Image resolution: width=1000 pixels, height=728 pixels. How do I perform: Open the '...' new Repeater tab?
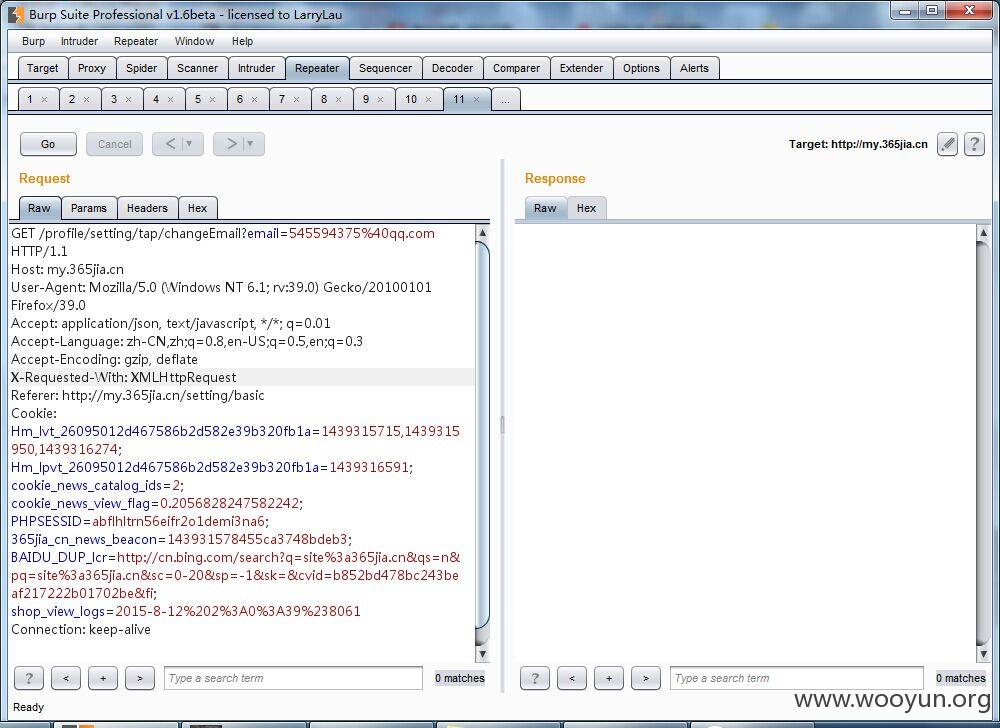point(506,99)
